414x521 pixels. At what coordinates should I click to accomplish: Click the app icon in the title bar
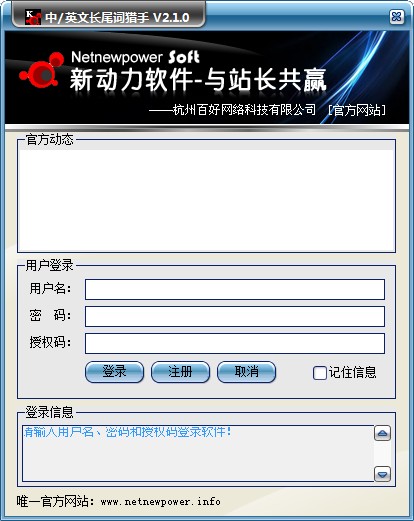click(33, 17)
